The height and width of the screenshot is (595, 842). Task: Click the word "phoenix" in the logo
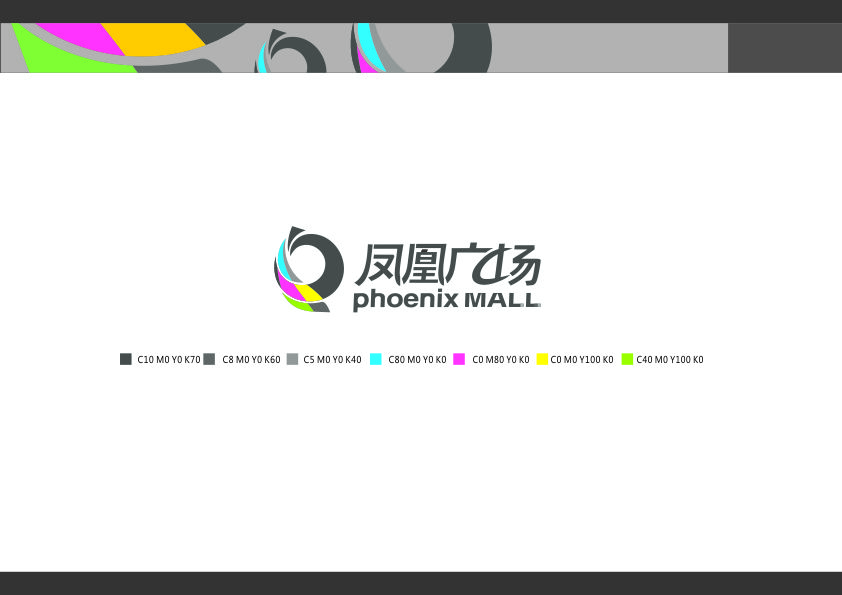point(405,300)
